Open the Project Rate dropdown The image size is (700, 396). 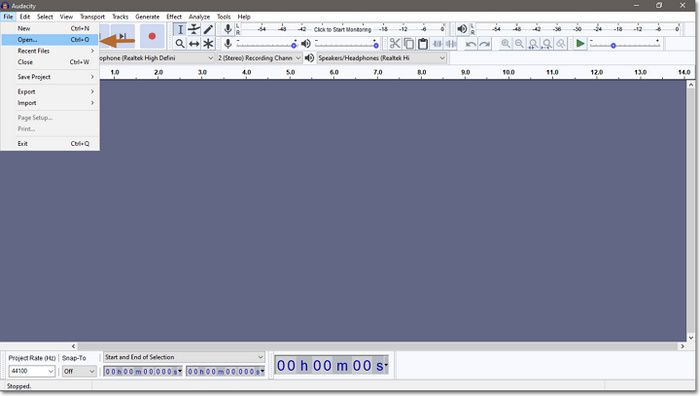pos(32,371)
